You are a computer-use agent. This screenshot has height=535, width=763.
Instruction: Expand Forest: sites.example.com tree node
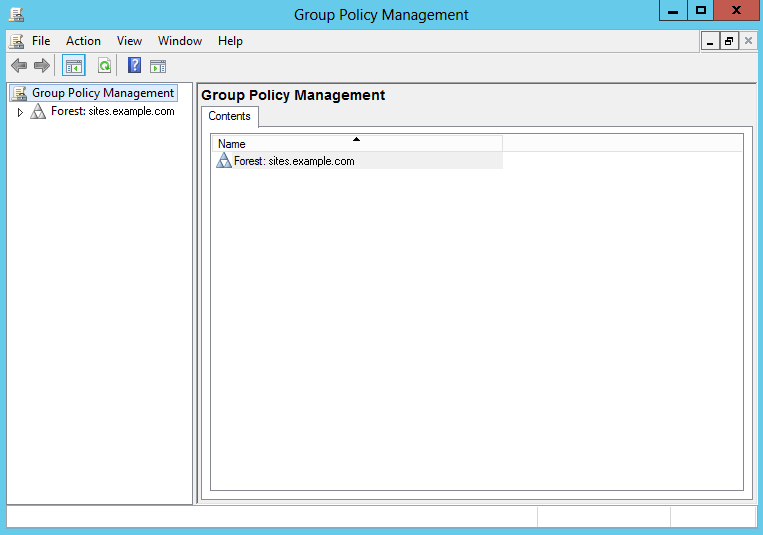tap(20, 112)
